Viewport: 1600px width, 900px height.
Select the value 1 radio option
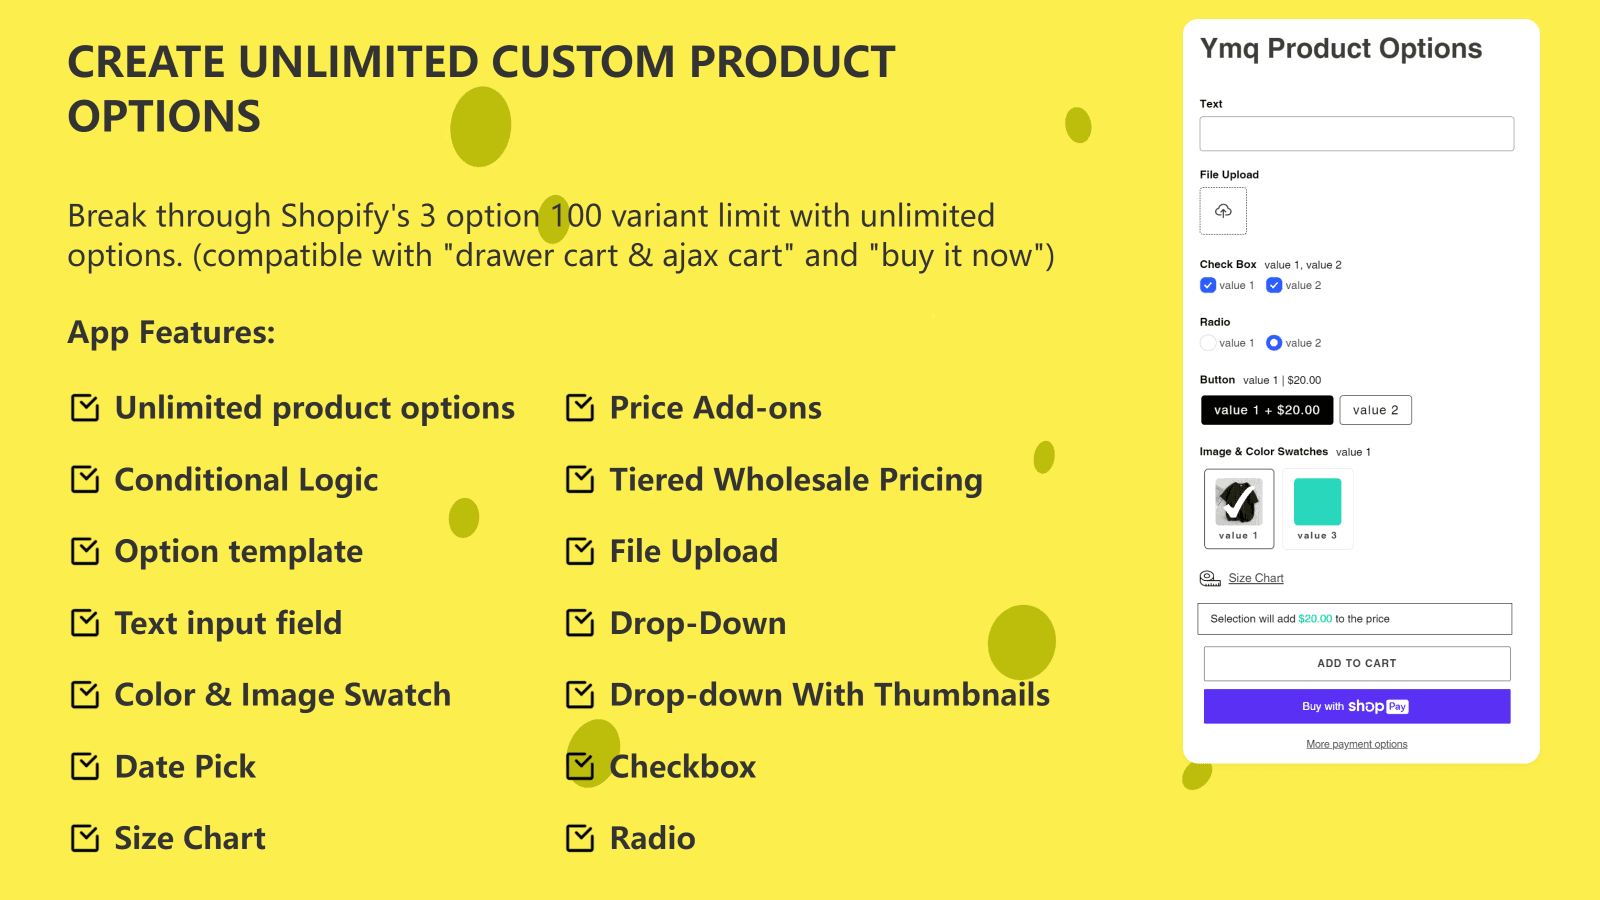1208,343
